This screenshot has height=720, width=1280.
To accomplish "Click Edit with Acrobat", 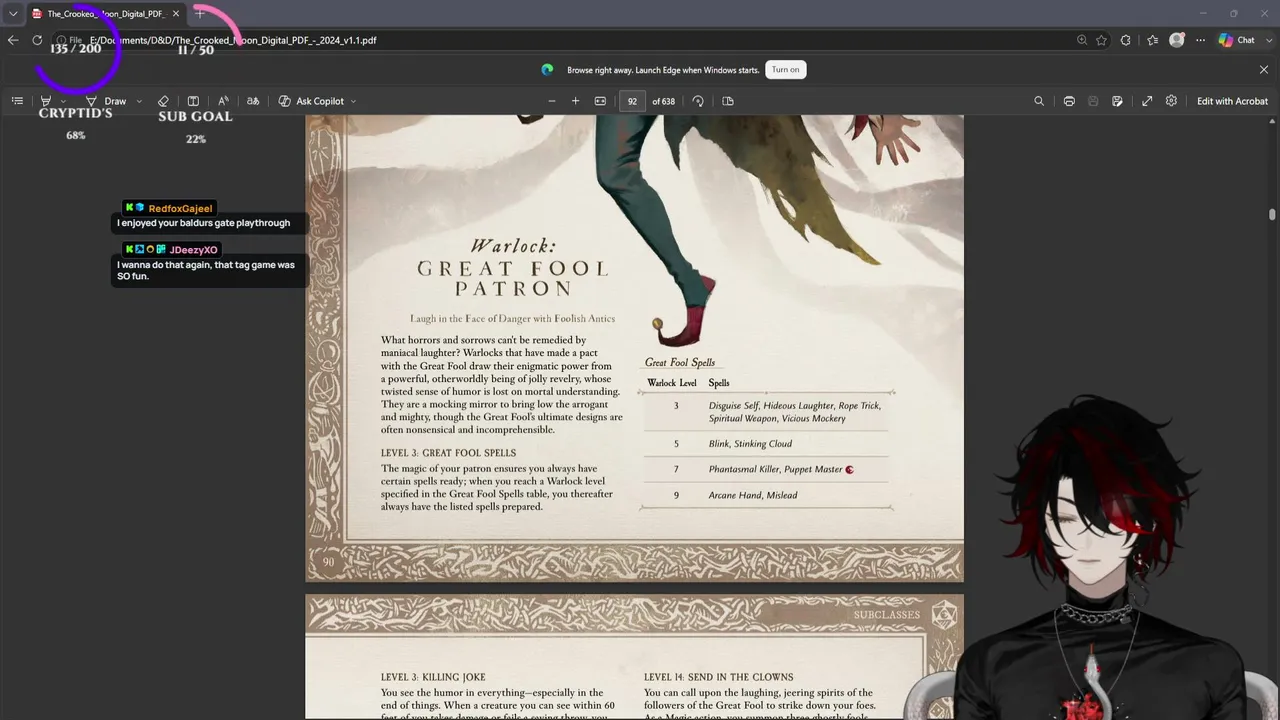I will 1232,101.
